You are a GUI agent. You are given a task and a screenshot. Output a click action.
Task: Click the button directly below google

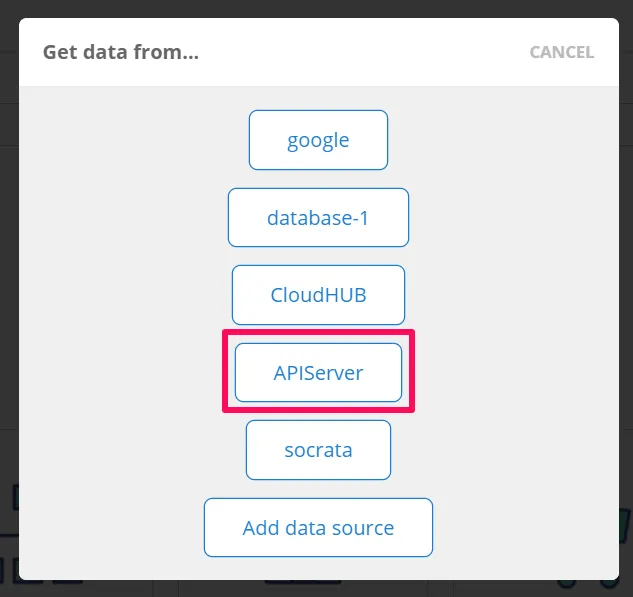[x=318, y=217]
